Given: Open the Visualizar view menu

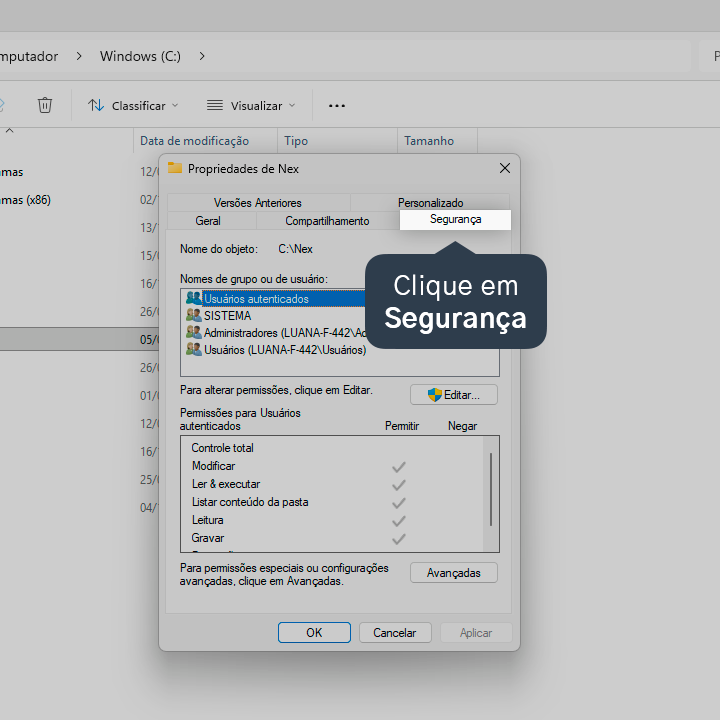Looking at the screenshot, I should 251,106.
